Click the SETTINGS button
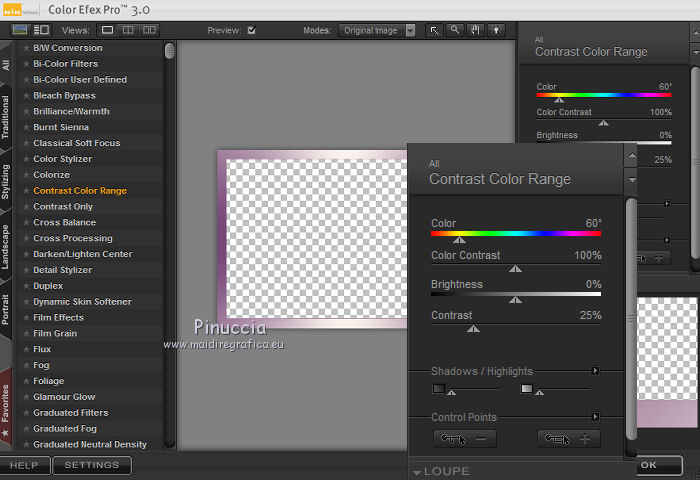 click(92, 465)
